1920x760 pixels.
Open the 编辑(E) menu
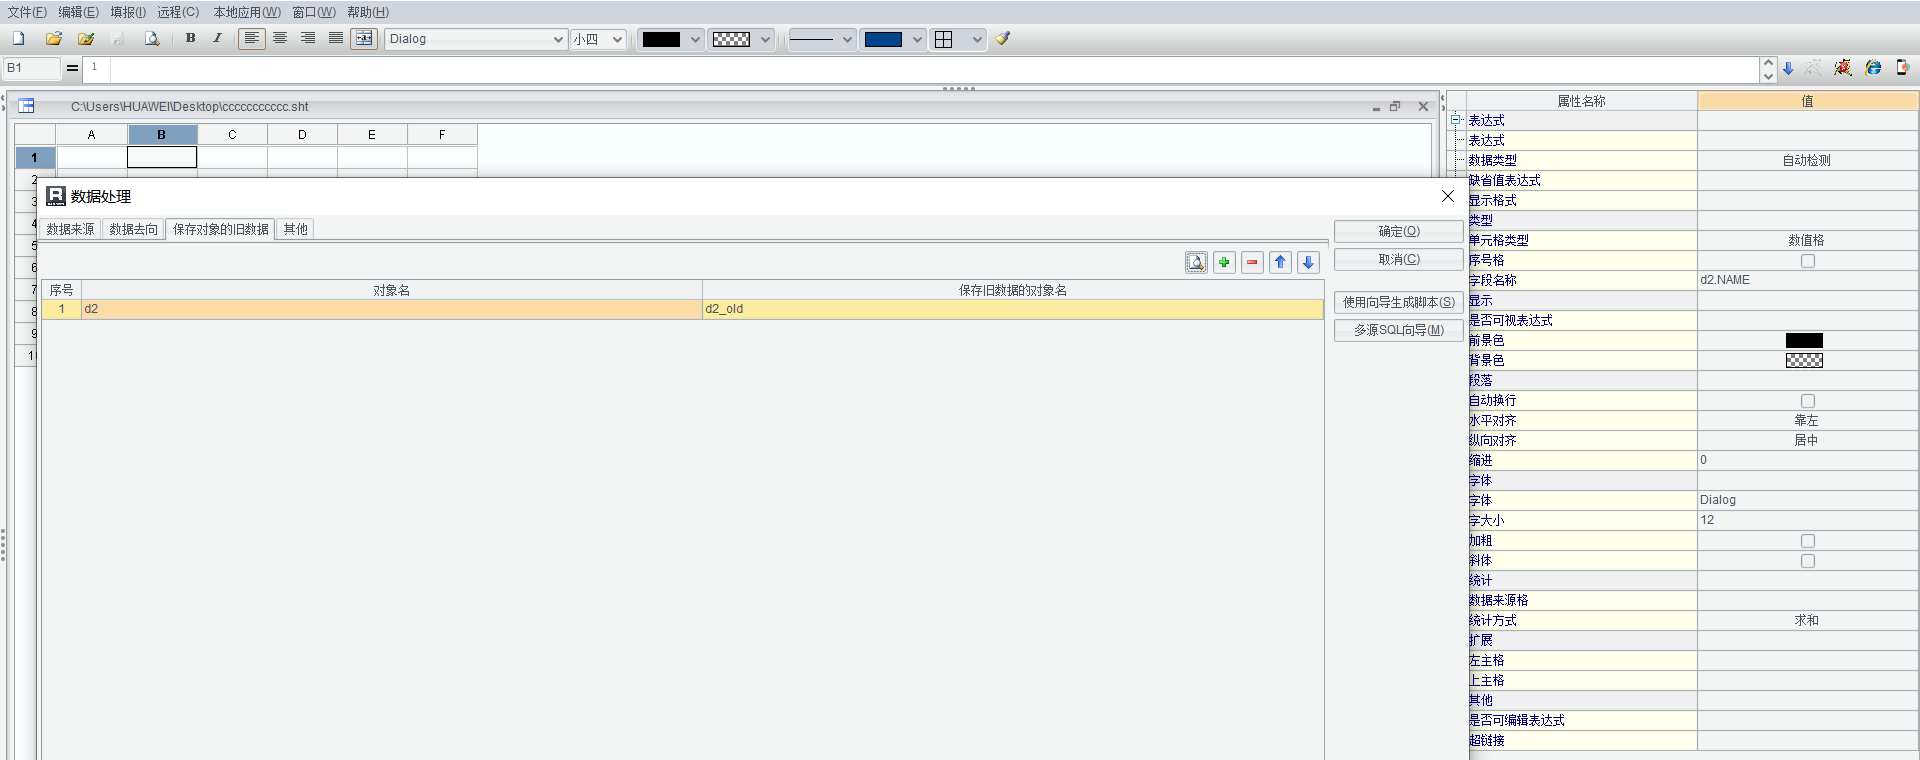78,12
